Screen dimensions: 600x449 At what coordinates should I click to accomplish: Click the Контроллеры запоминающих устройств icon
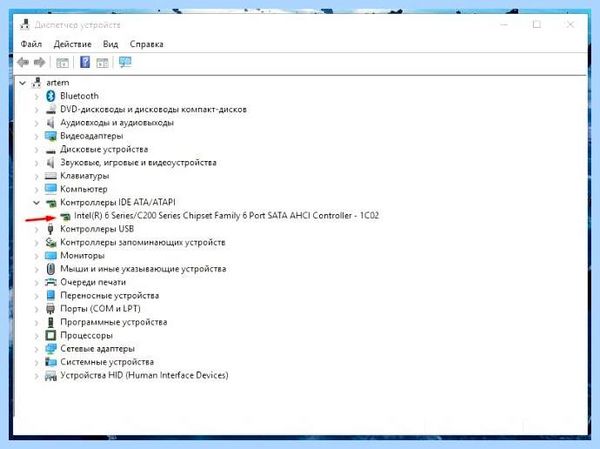[51, 242]
